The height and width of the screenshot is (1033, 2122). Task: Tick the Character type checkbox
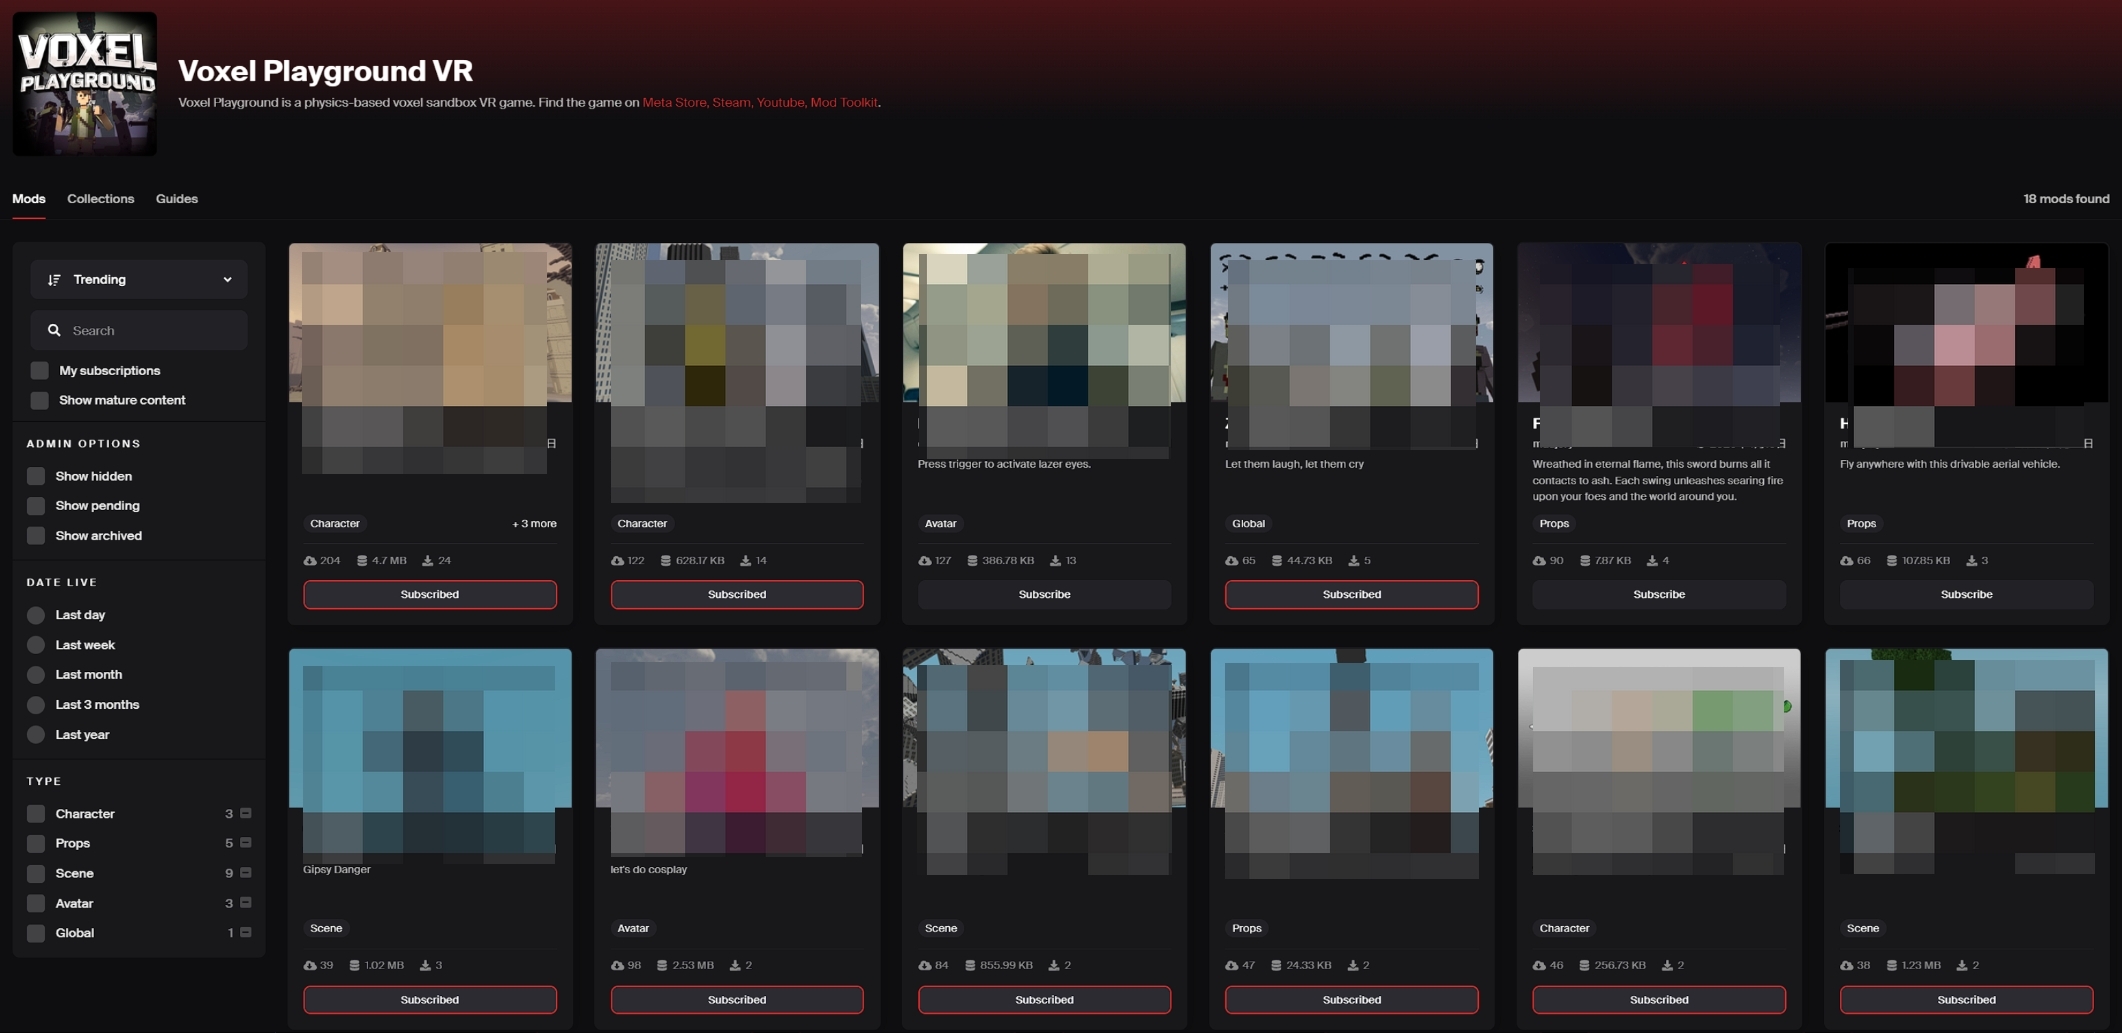tap(36, 814)
